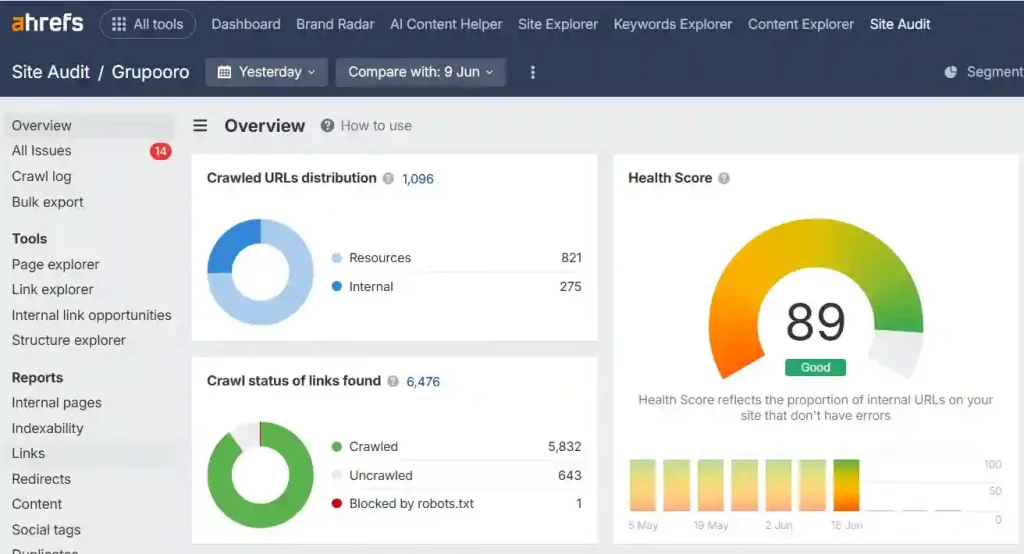Click the light blue Resources color dot
Screen dimensions: 1024x554
coord(336,257)
